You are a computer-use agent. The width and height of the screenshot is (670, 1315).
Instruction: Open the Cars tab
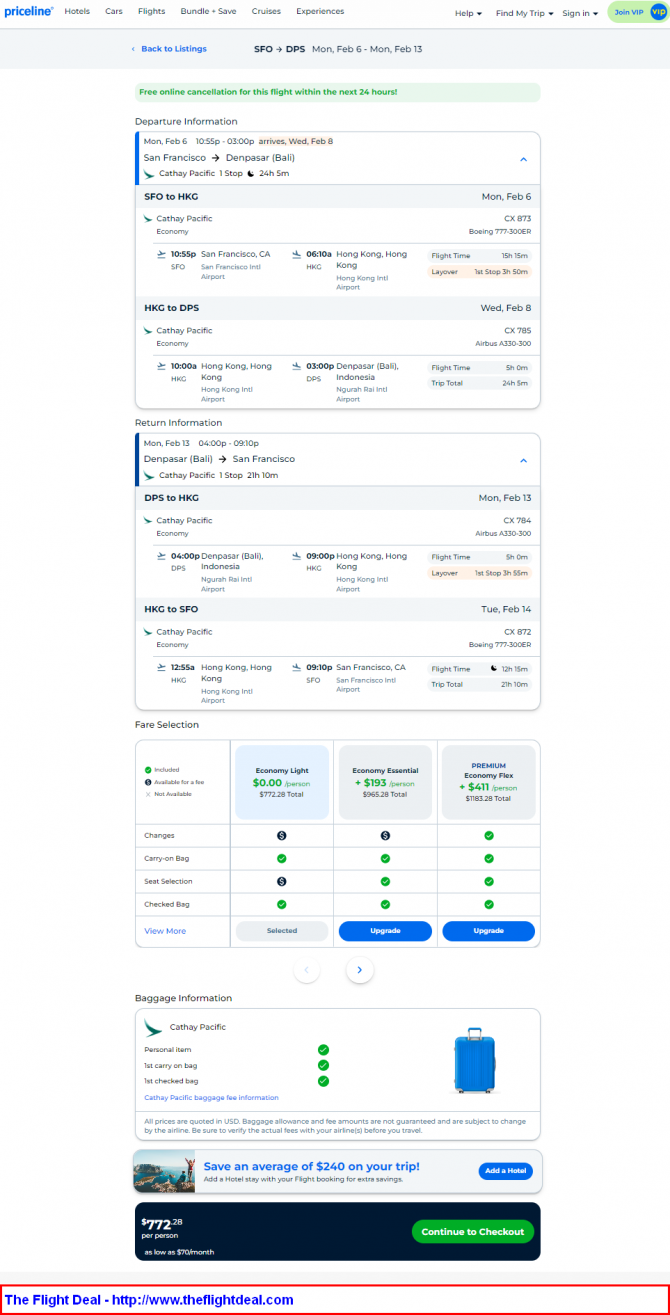tap(114, 12)
